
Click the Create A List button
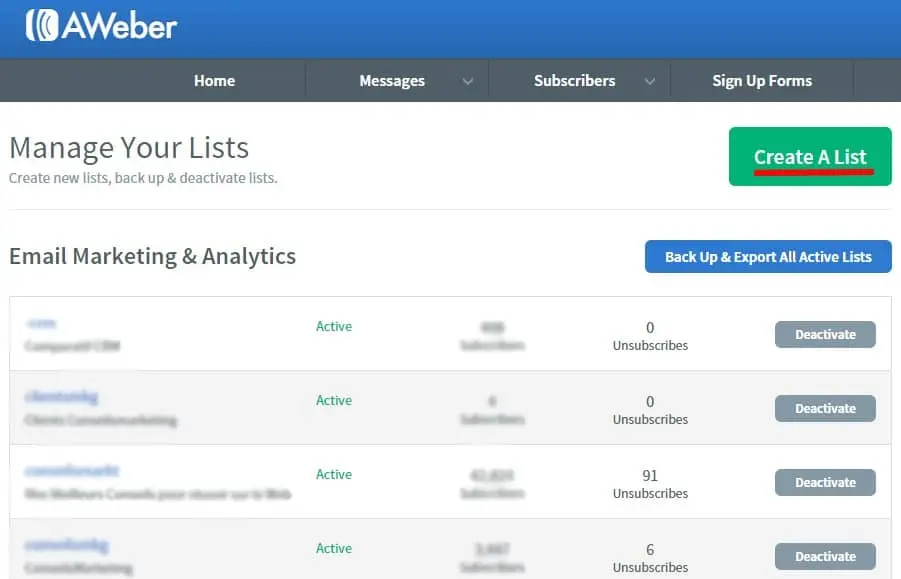pos(810,156)
